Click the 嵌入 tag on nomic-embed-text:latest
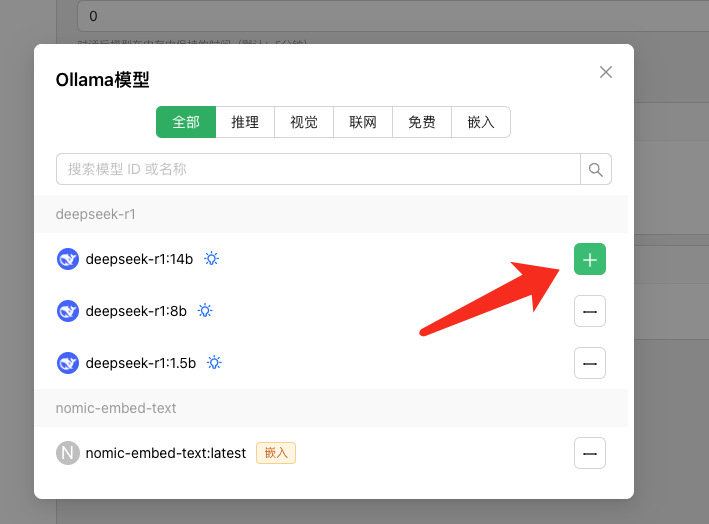This screenshot has height=524, width=709. click(276, 453)
